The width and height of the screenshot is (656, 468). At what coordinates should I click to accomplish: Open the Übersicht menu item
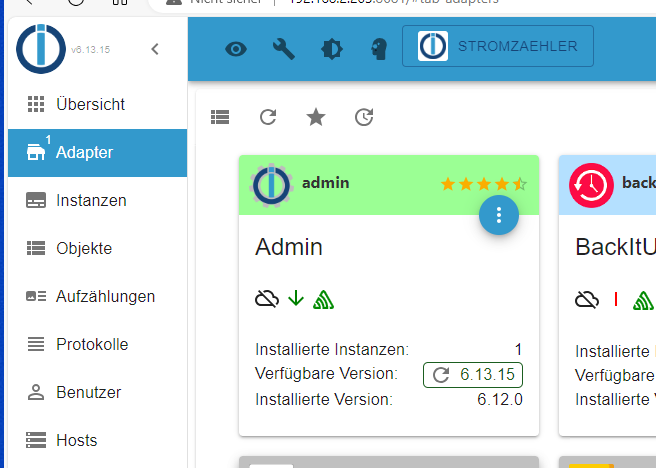click(x=97, y=104)
